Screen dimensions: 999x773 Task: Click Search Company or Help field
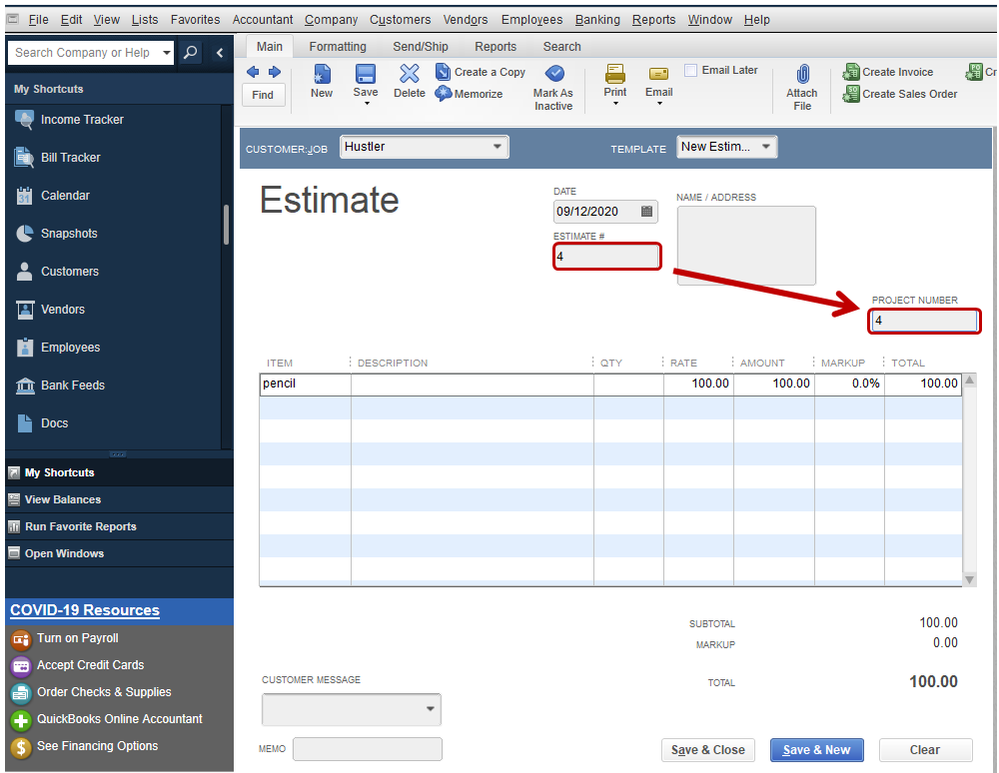84,52
